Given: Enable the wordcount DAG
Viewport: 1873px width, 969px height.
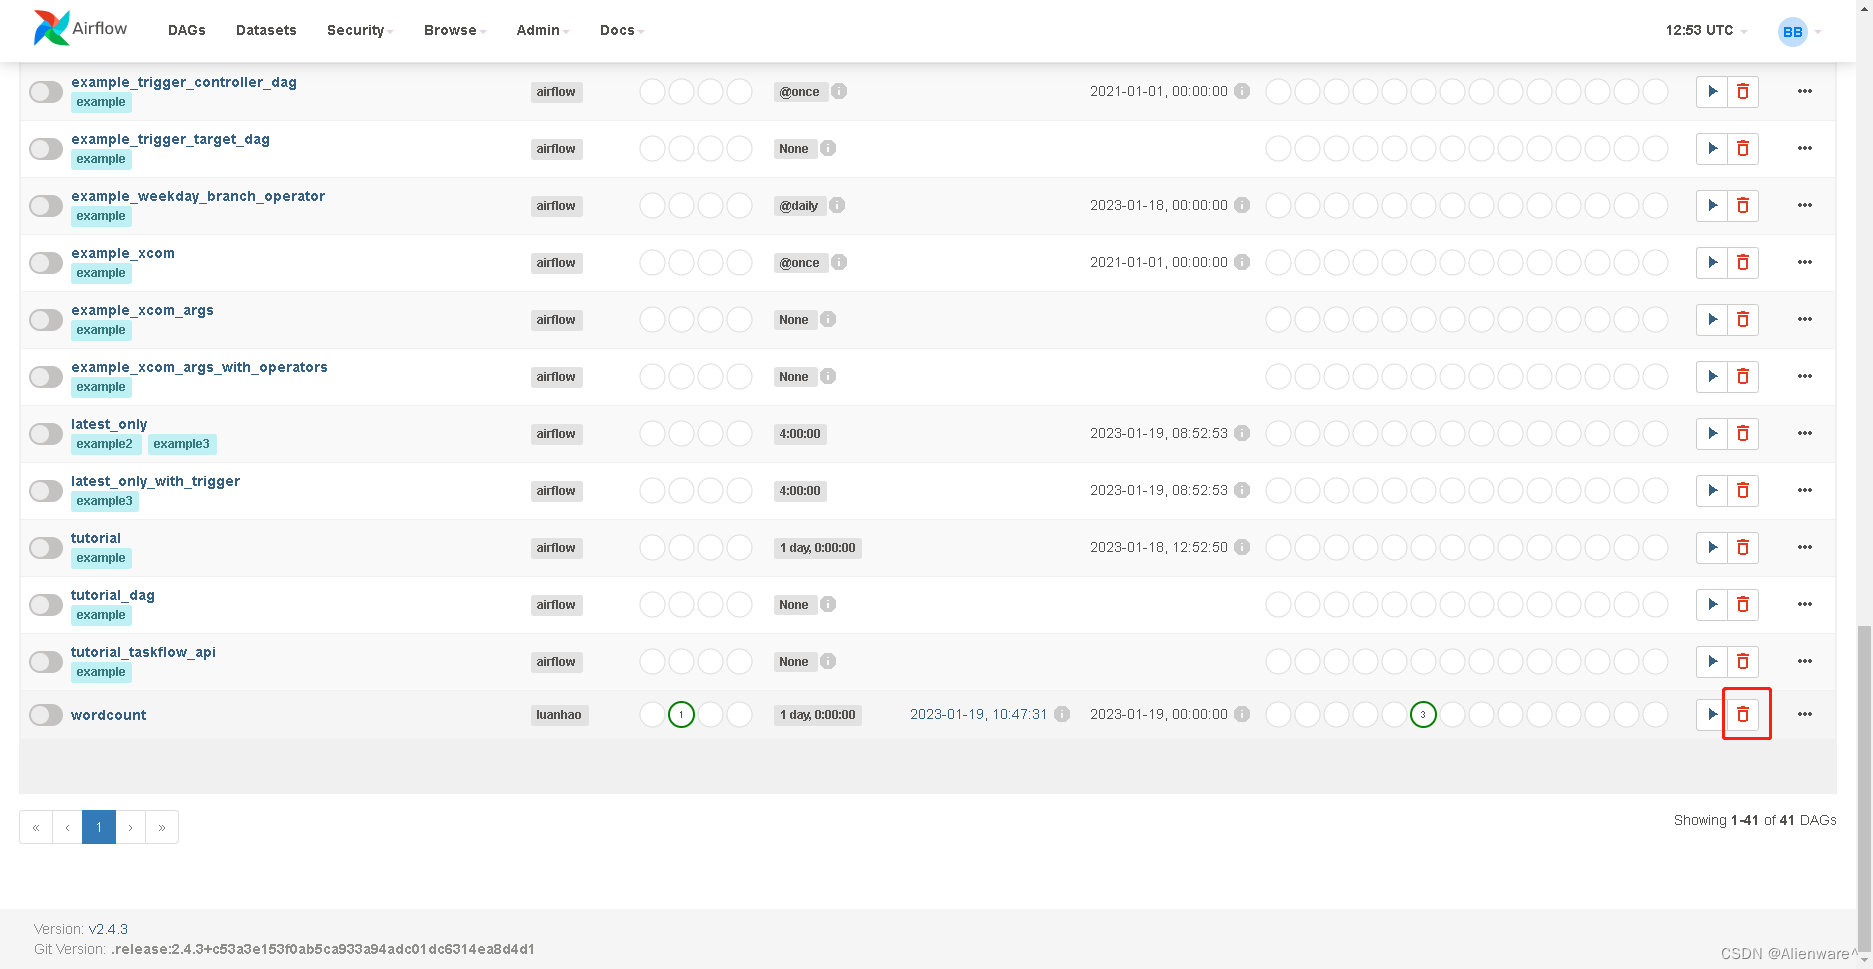Looking at the screenshot, I should 45,714.
